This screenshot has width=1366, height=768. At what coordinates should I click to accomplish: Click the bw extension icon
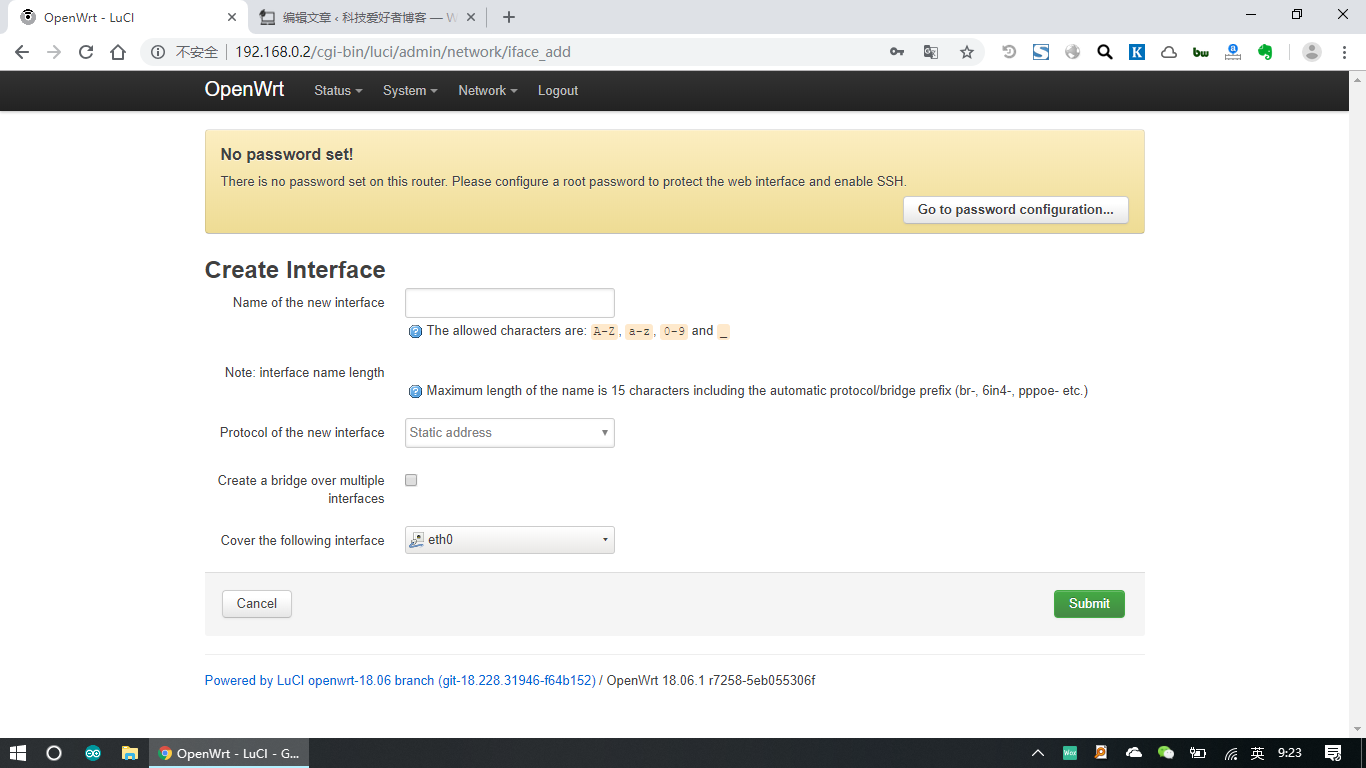1200,51
